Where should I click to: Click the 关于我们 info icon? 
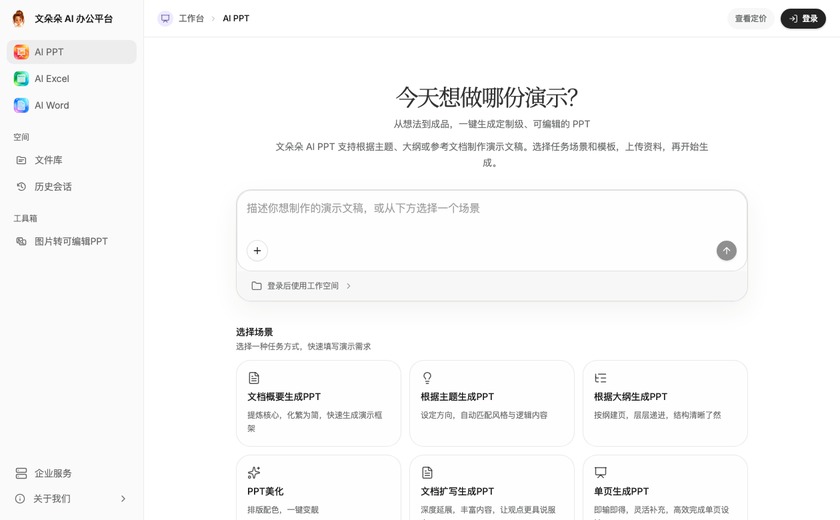pyautogui.click(x=20, y=499)
